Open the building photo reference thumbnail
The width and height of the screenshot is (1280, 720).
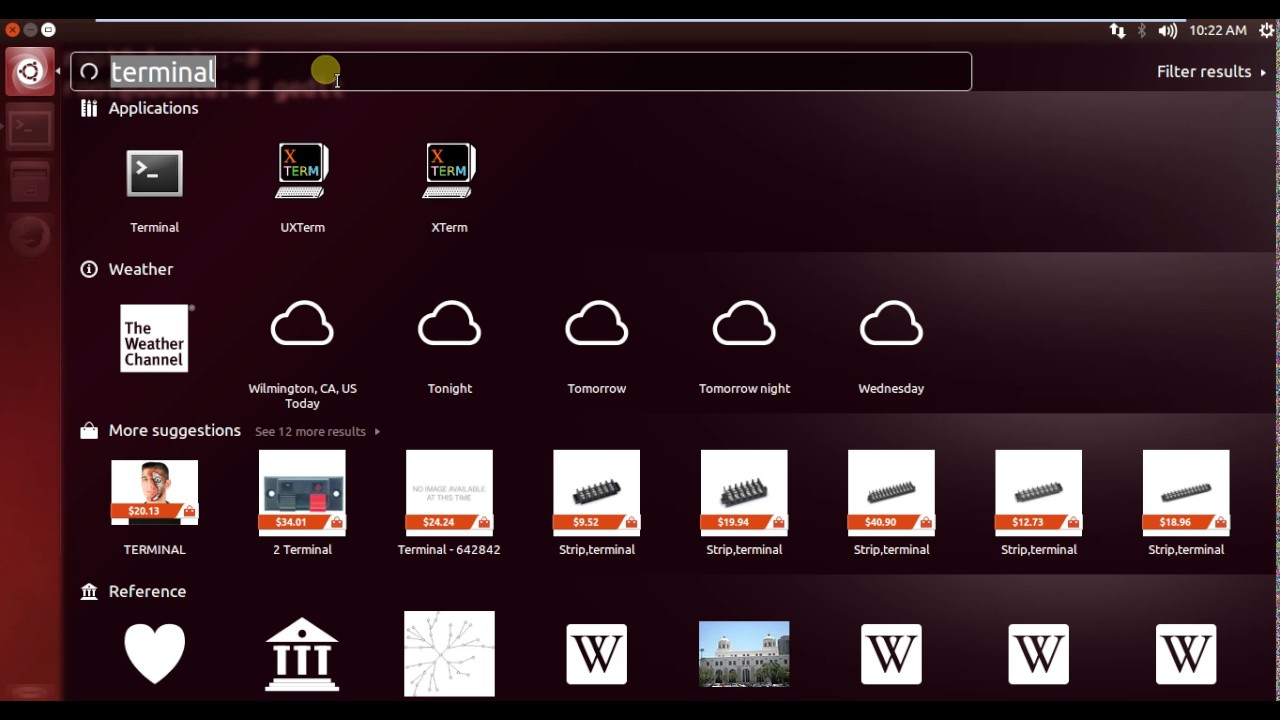tap(744, 654)
